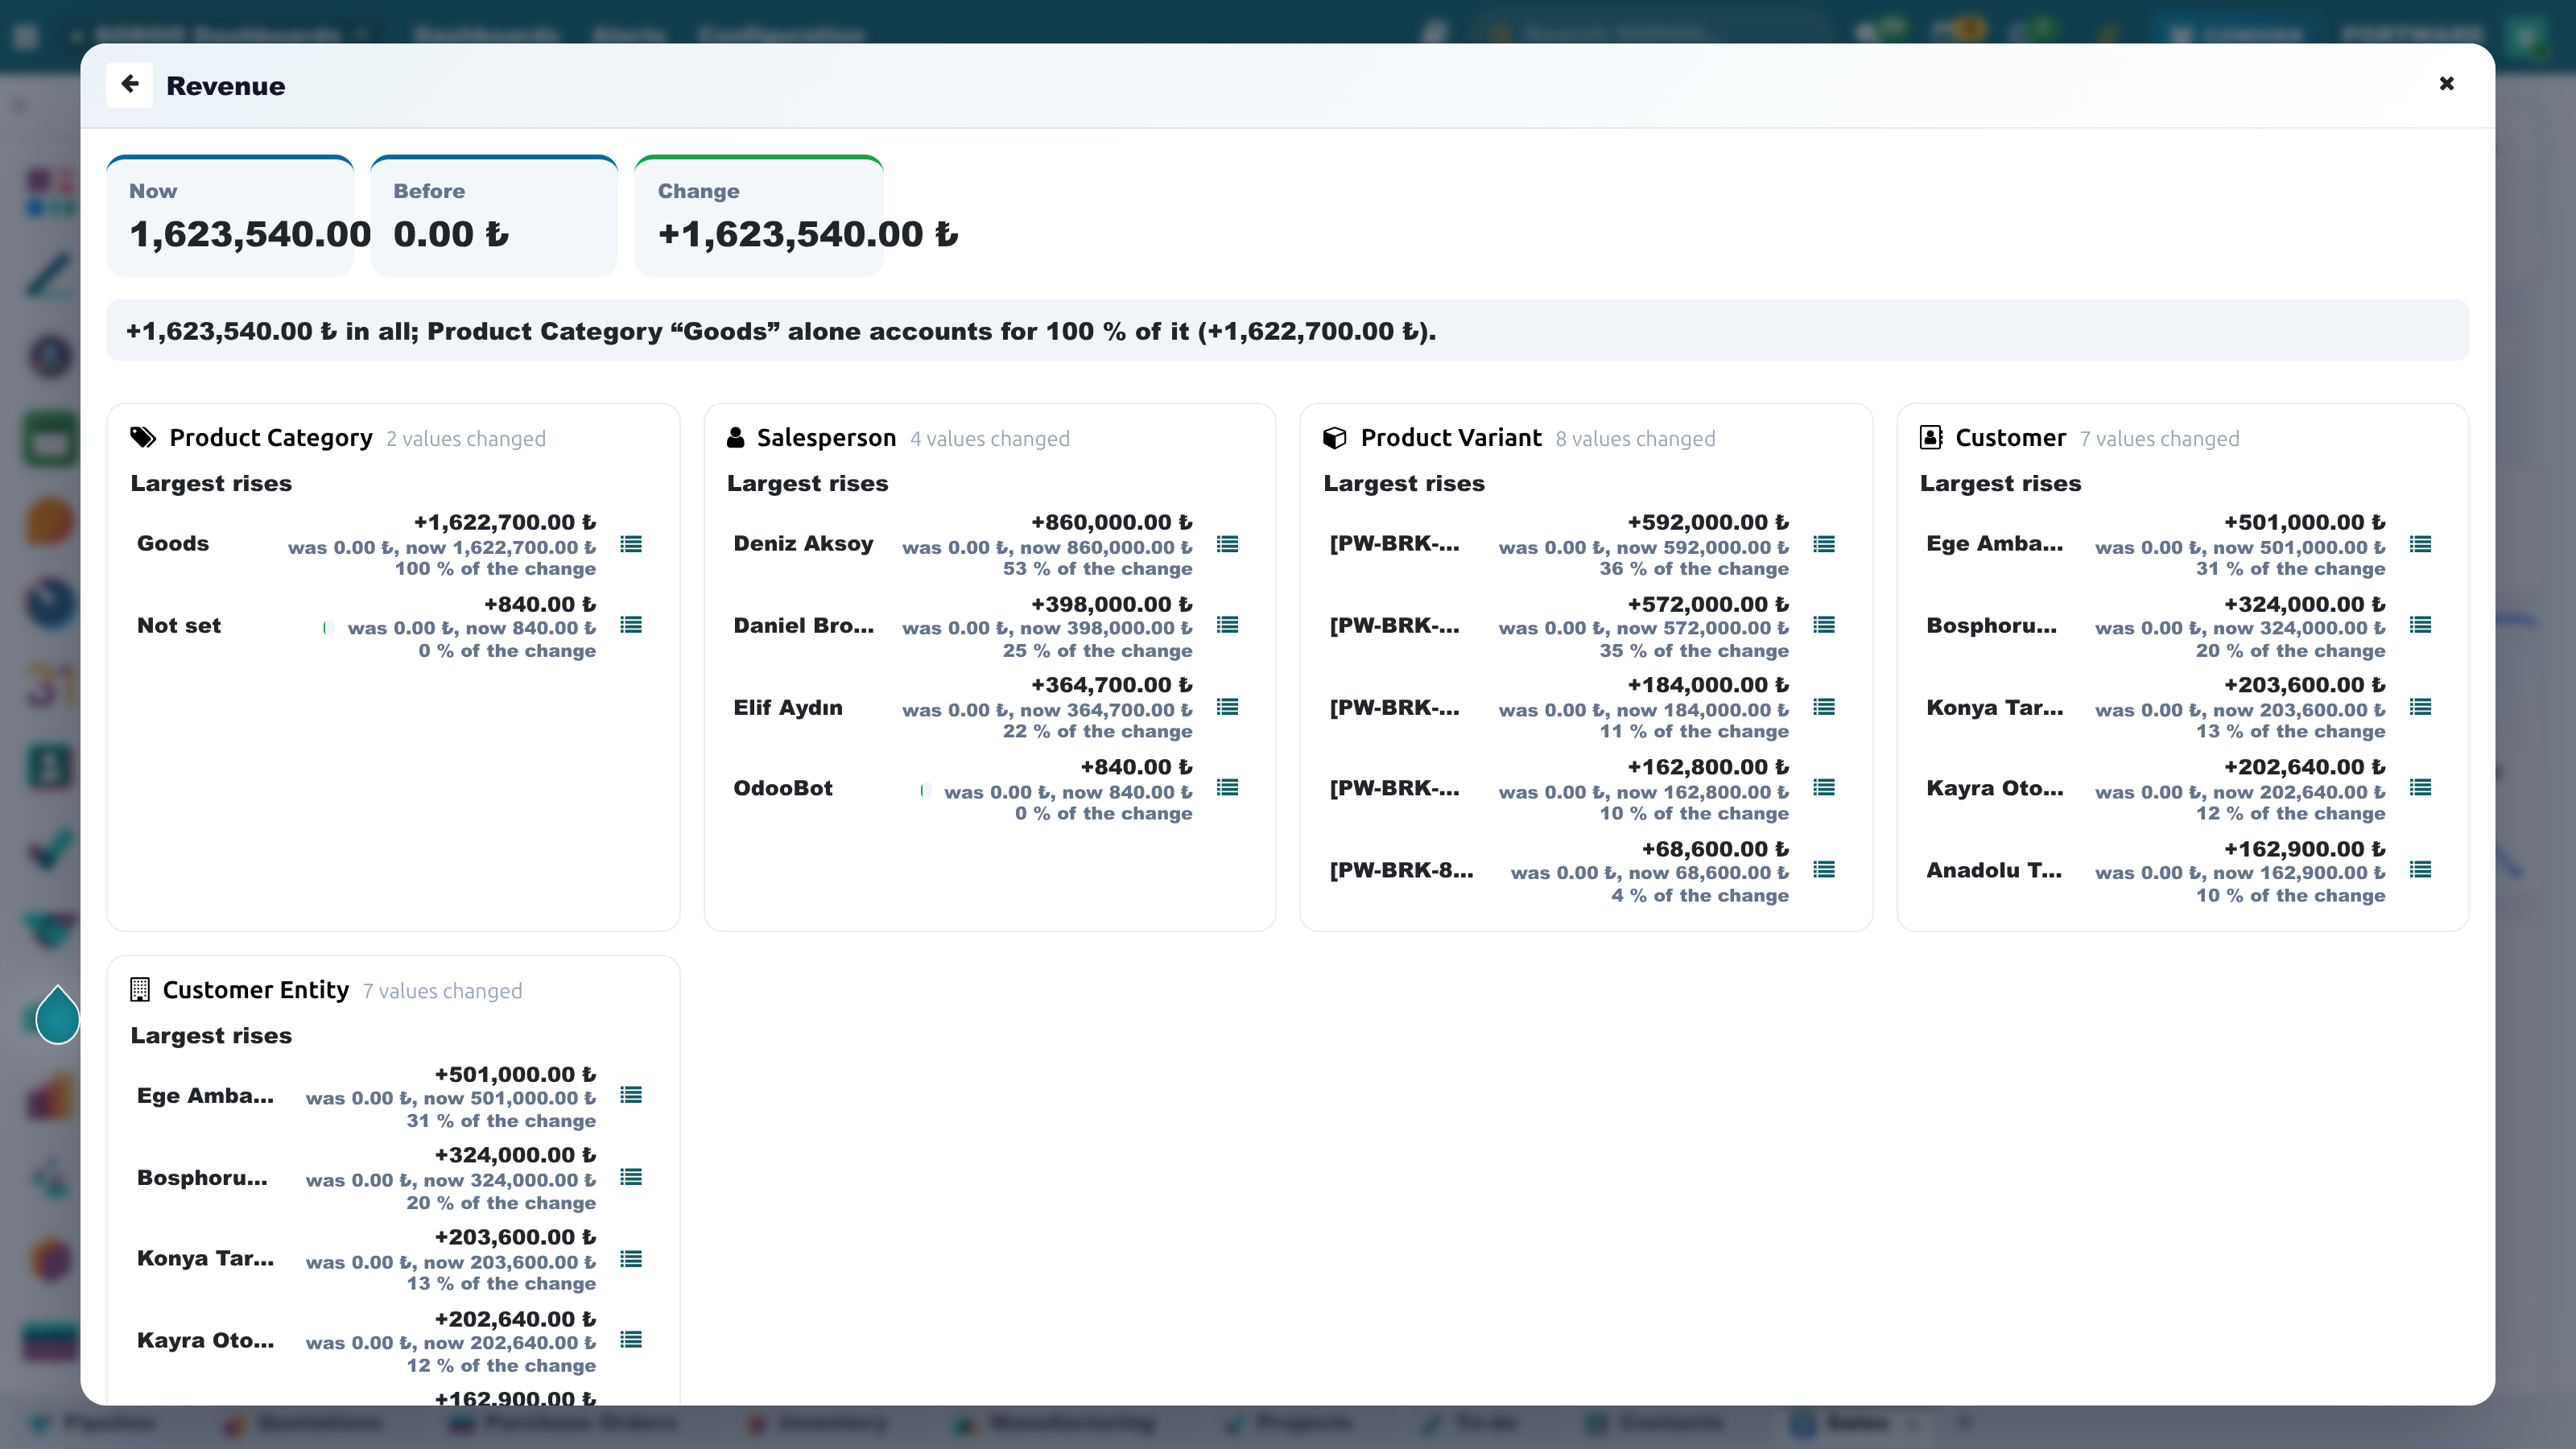The height and width of the screenshot is (1449, 2576).
Task: Click the Salesperson section heading
Action: pyautogui.click(x=826, y=438)
